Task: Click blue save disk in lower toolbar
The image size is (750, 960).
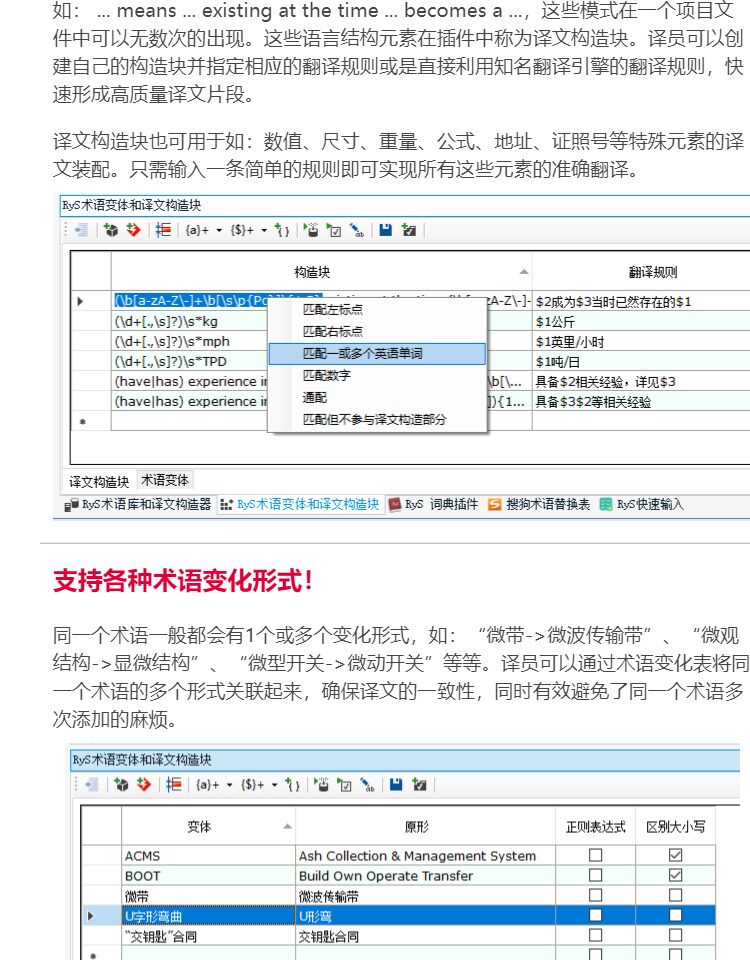Action: click(x=396, y=785)
